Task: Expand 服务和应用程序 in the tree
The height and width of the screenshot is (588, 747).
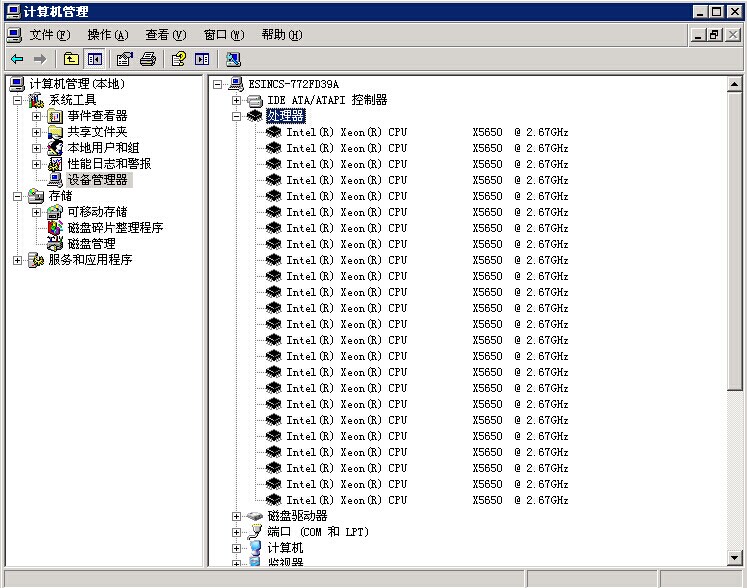Action: coord(17,260)
